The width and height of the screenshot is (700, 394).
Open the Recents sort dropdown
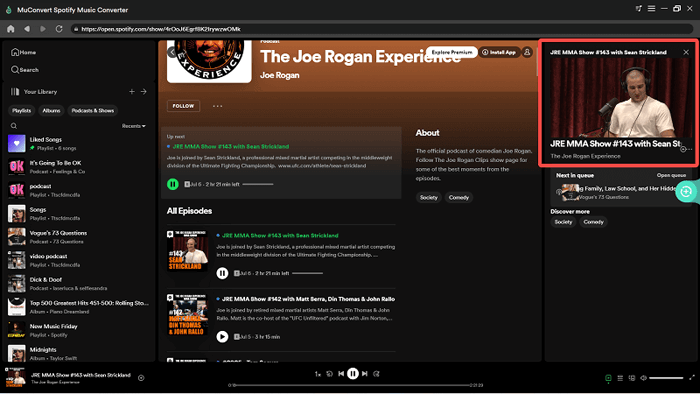click(x=133, y=126)
